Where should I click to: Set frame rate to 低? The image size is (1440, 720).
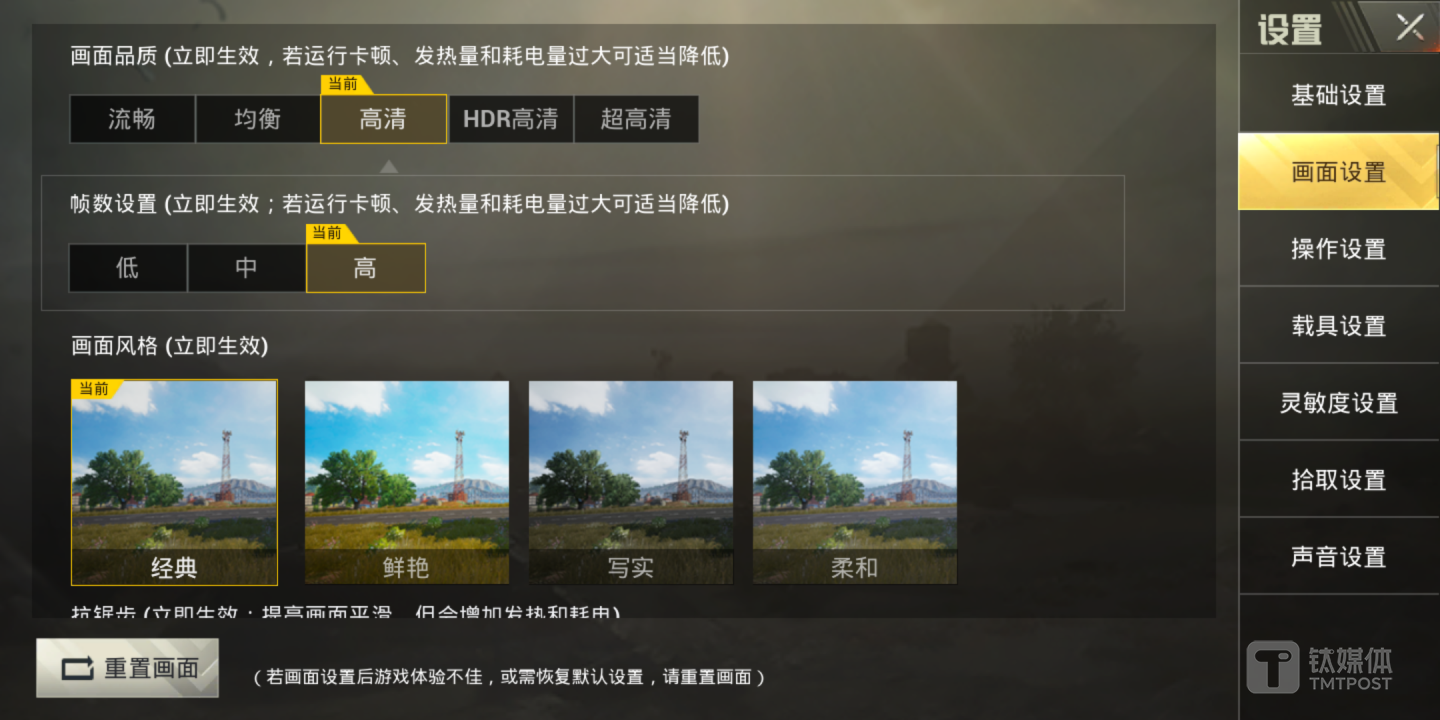tap(127, 268)
